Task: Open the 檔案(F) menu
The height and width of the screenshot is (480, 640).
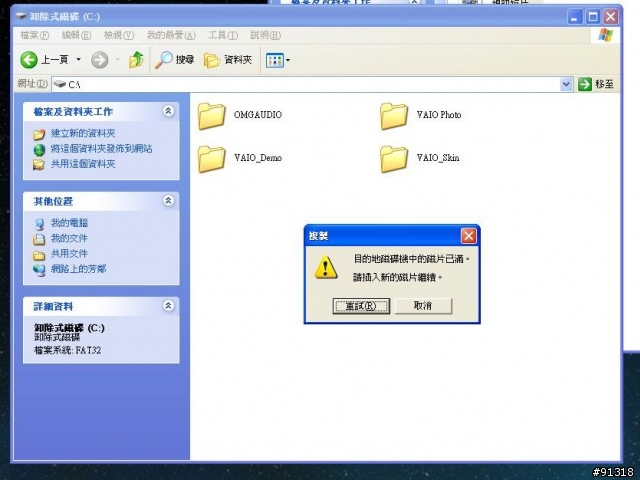Action: coord(34,36)
